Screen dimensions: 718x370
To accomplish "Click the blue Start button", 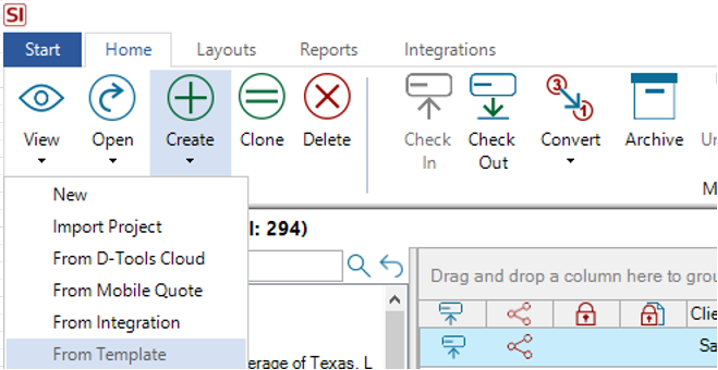I will pos(42,49).
